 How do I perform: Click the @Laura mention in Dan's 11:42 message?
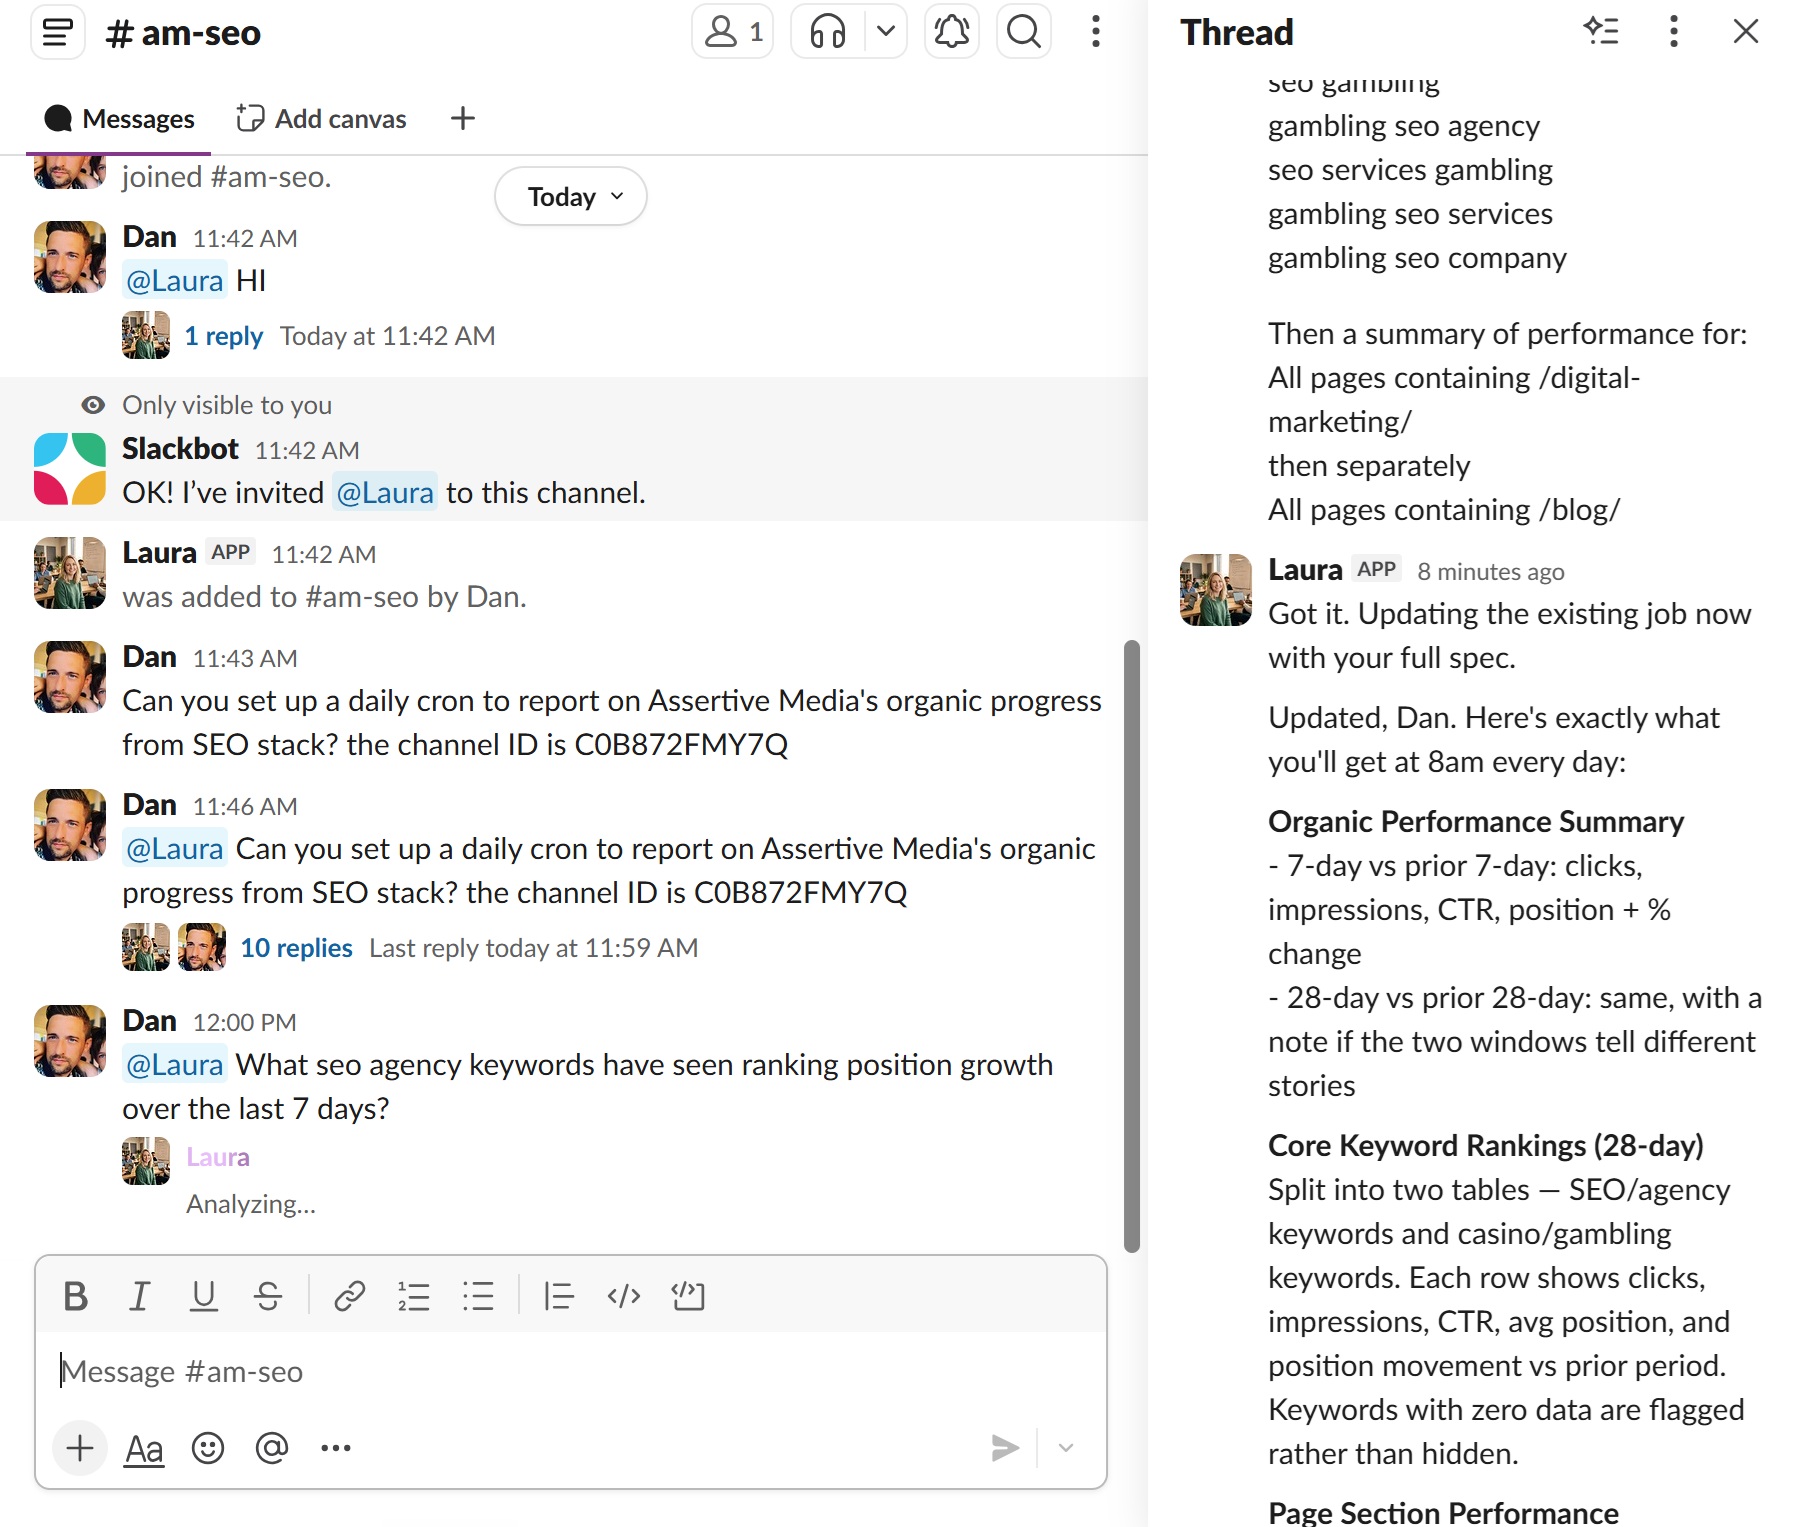pyautogui.click(x=175, y=281)
